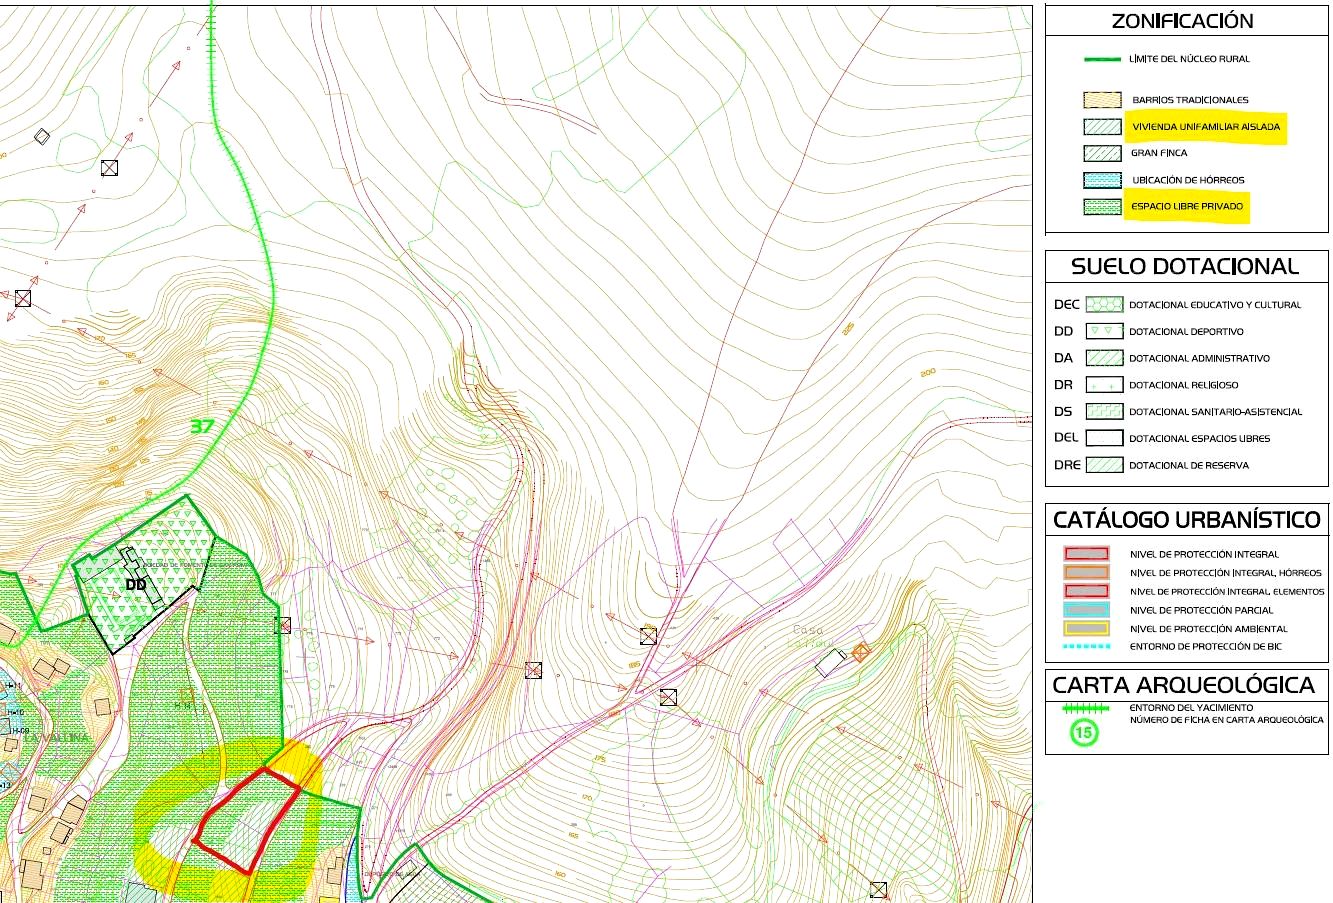Click the highlighted Espacio Libre Privado label
The width and height of the screenshot is (1333, 903).
point(1186,207)
